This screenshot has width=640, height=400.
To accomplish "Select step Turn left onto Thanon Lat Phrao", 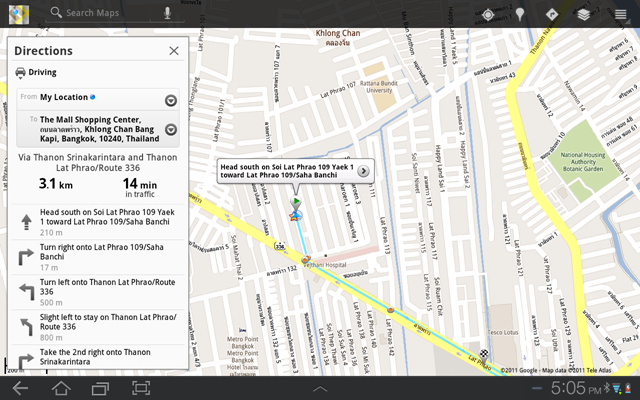I will tap(98, 292).
